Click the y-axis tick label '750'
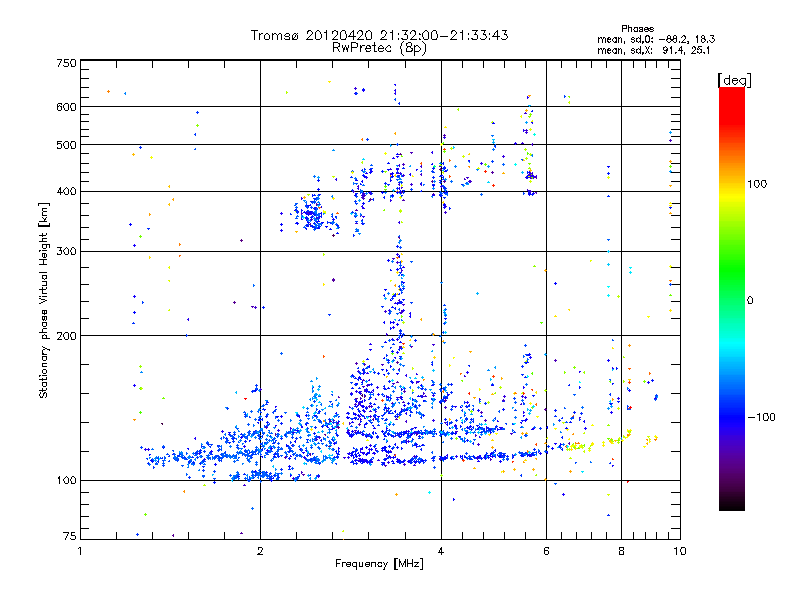 (x=66, y=63)
